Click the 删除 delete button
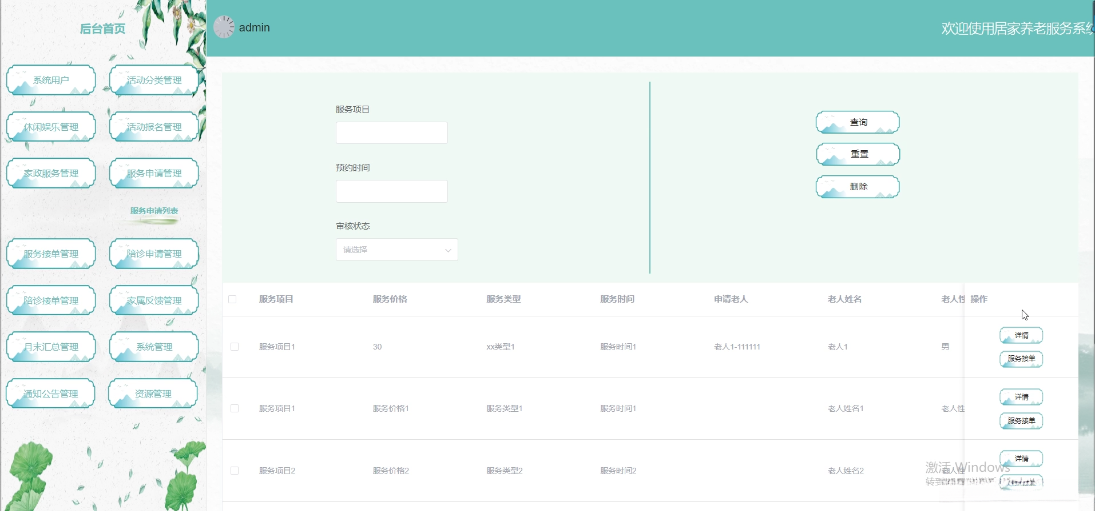The image size is (1095, 511). 858,186
